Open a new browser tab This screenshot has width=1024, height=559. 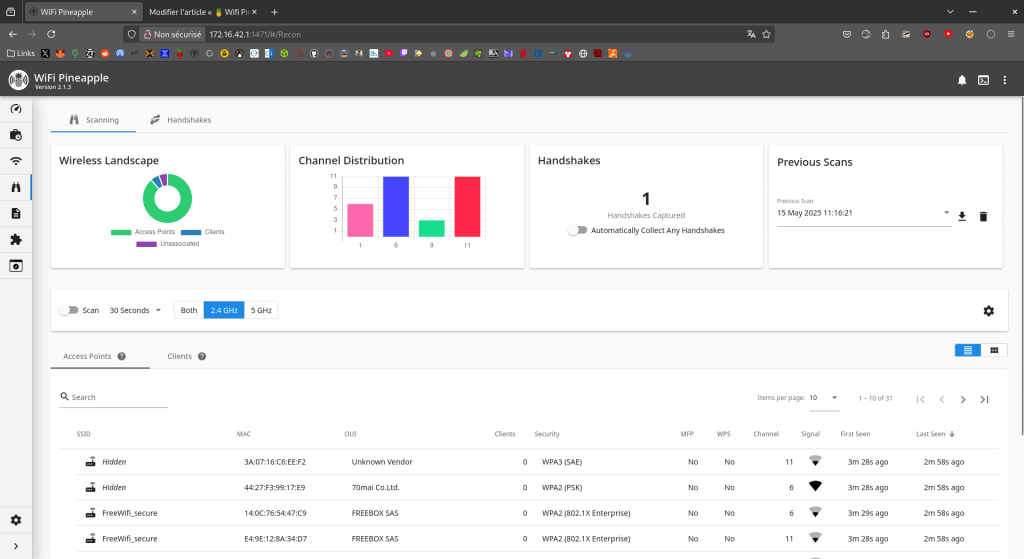tap(274, 12)
